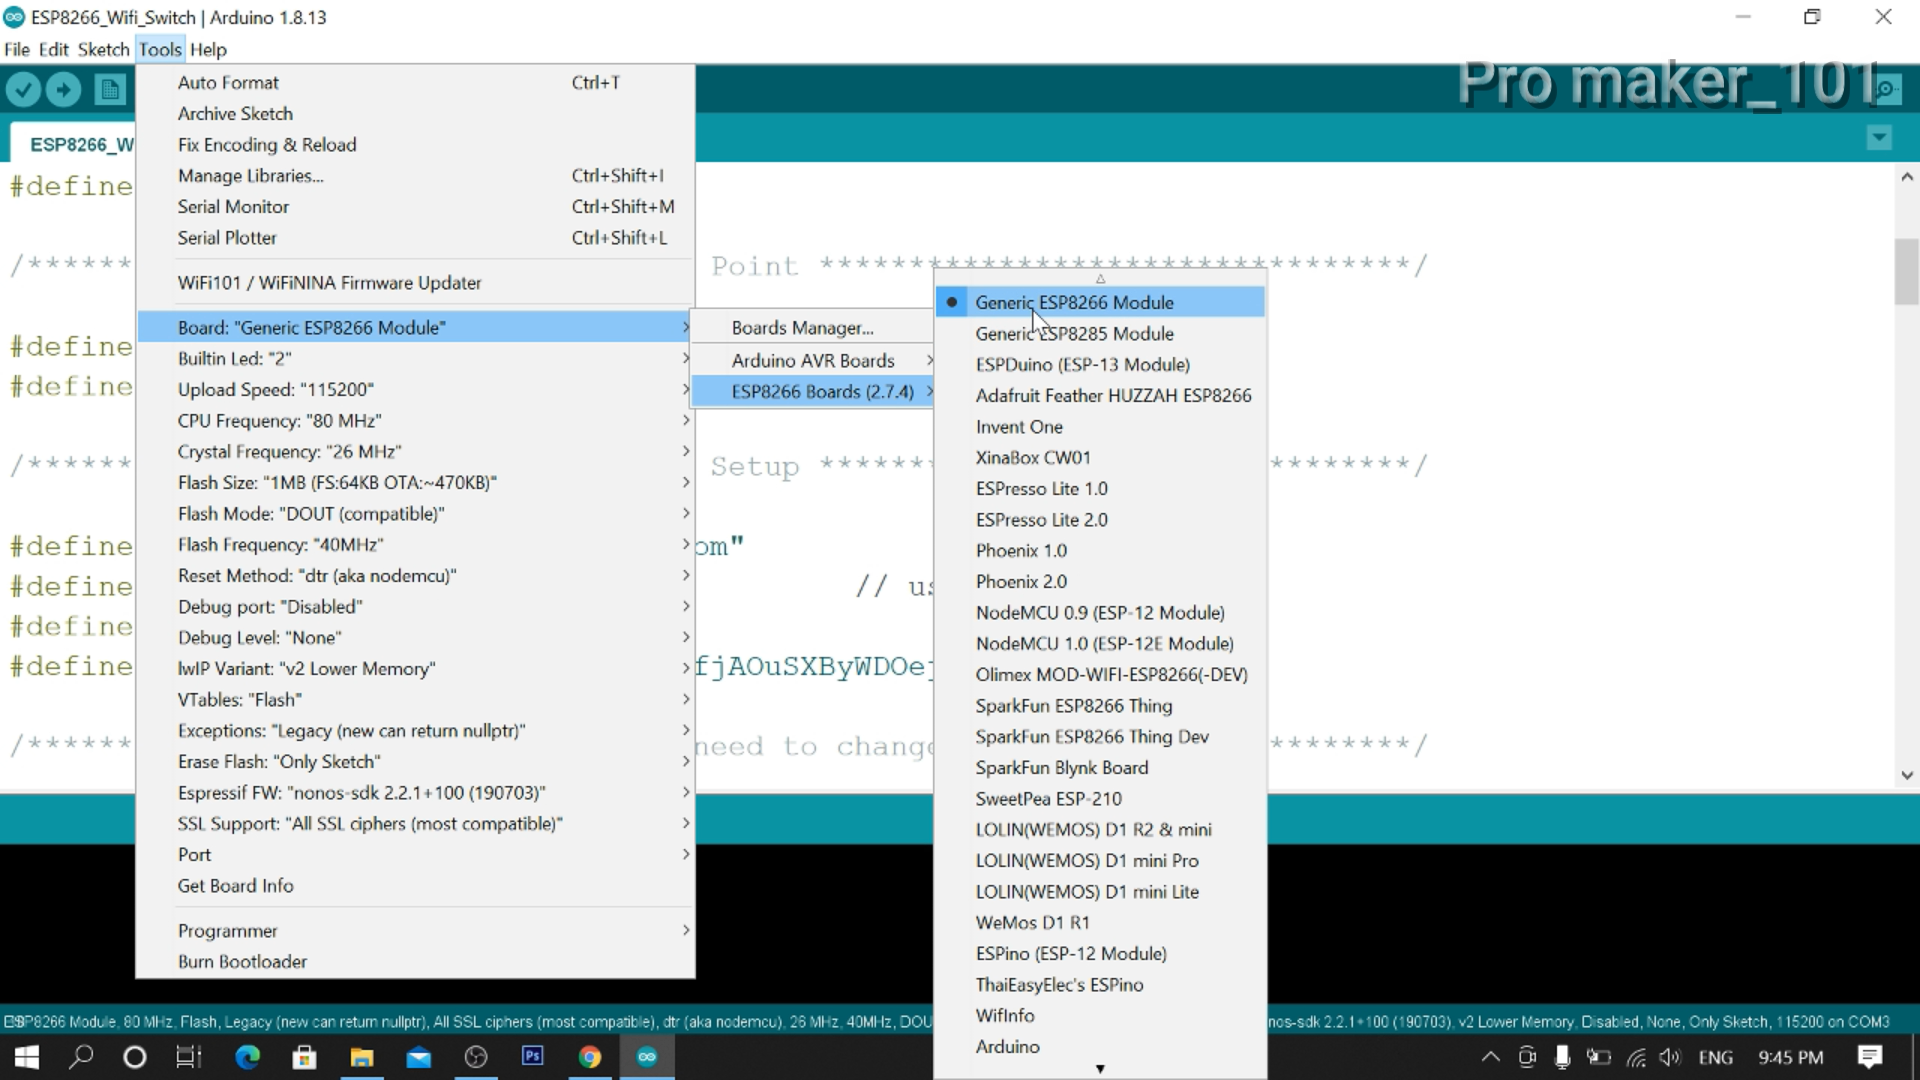Expand the Upload Speed submenu

(276, 389)
